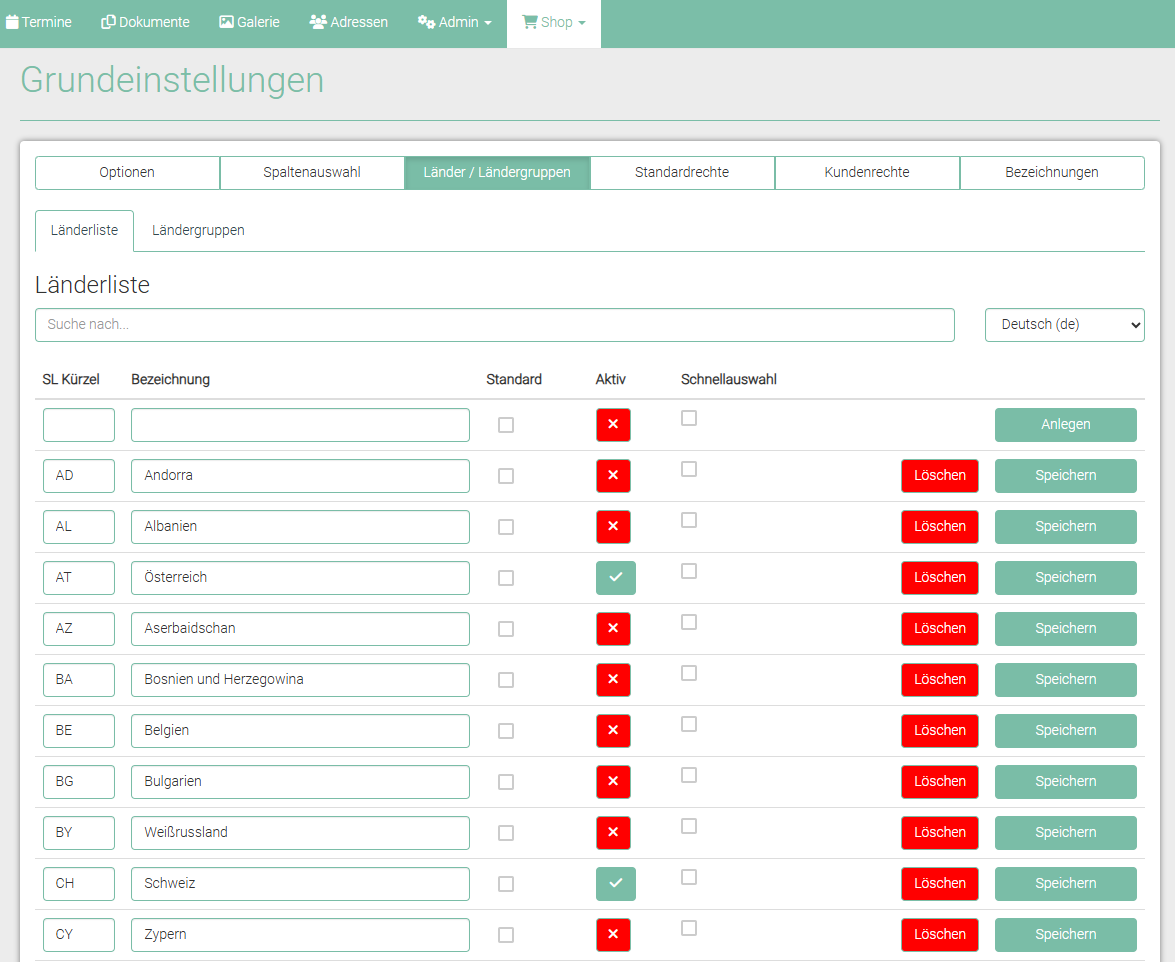Expand the Admin menu caret
The image size is (1175, 962).
[x=488, y=23]
